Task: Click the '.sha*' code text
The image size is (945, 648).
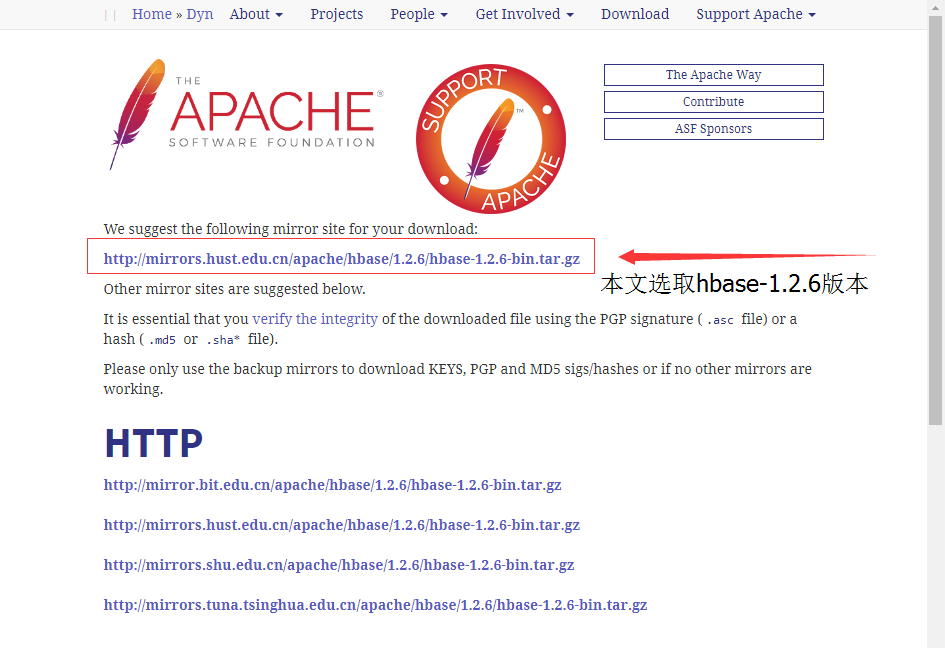Action: (223, 341)
